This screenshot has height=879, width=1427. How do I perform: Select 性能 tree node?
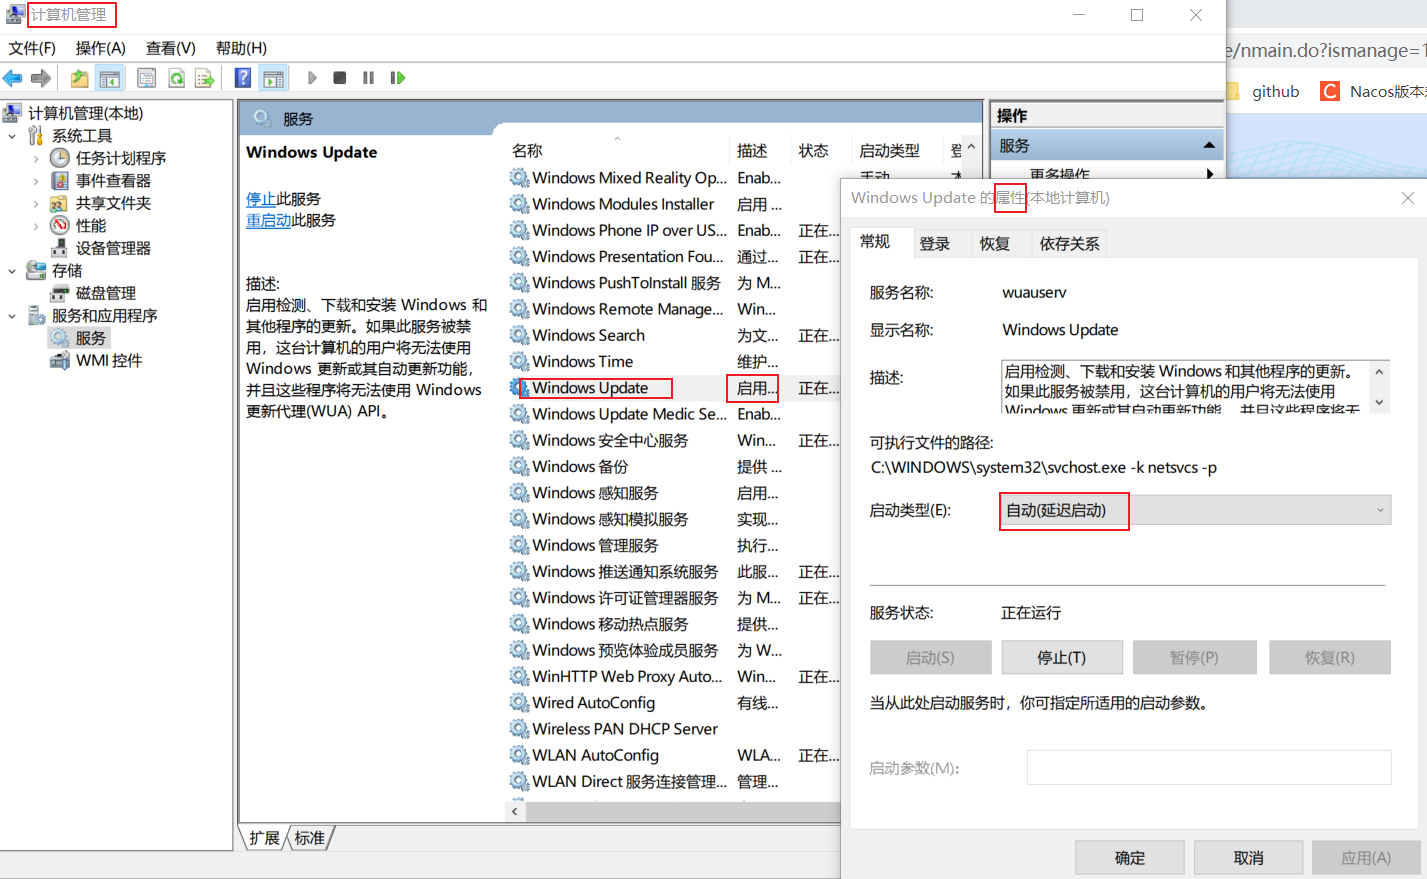tap(91, 226)
